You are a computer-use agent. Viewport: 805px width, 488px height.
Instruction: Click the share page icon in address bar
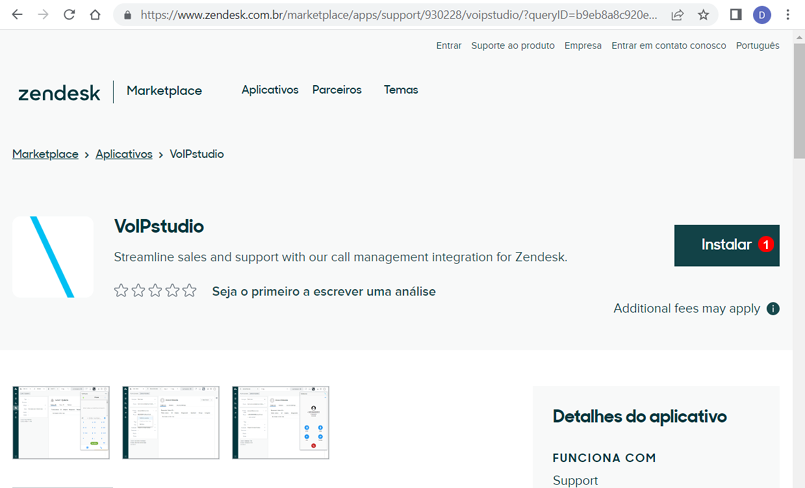click(677, 15)
